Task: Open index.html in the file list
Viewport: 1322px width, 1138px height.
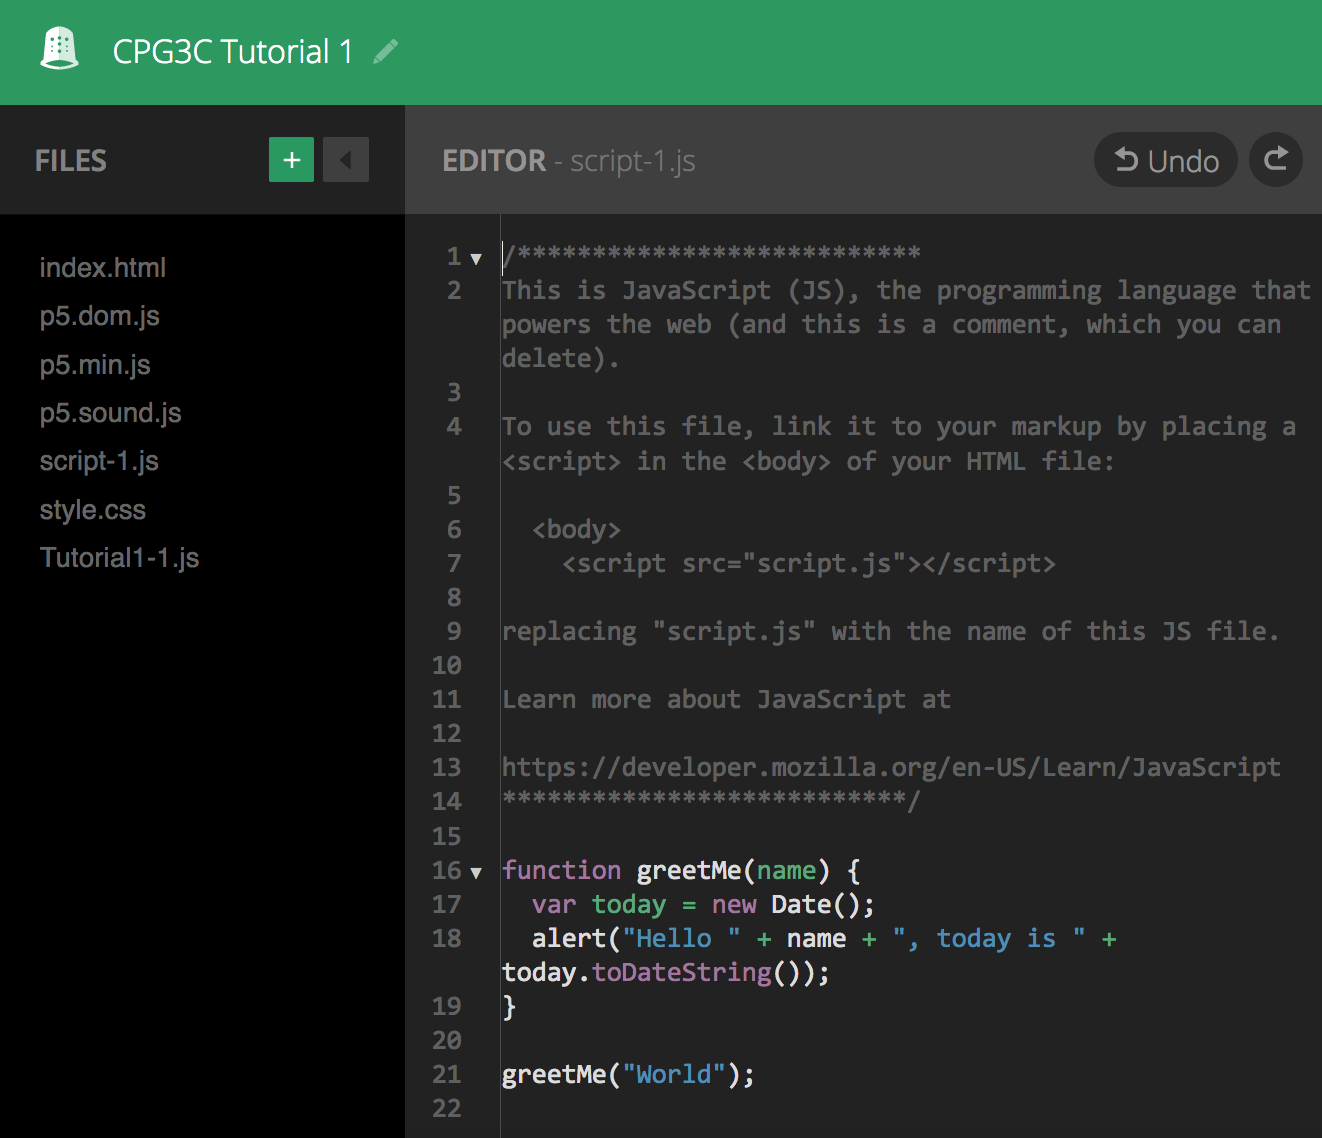Action: pyautogui.click(x=103, y=268)
